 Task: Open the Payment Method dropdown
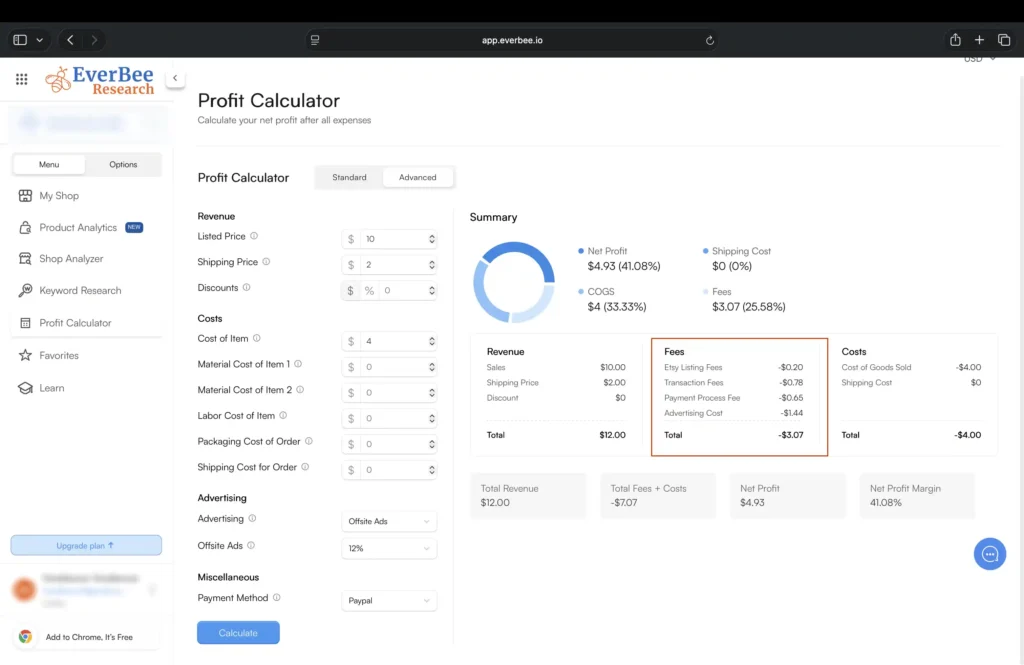(389, 601)
